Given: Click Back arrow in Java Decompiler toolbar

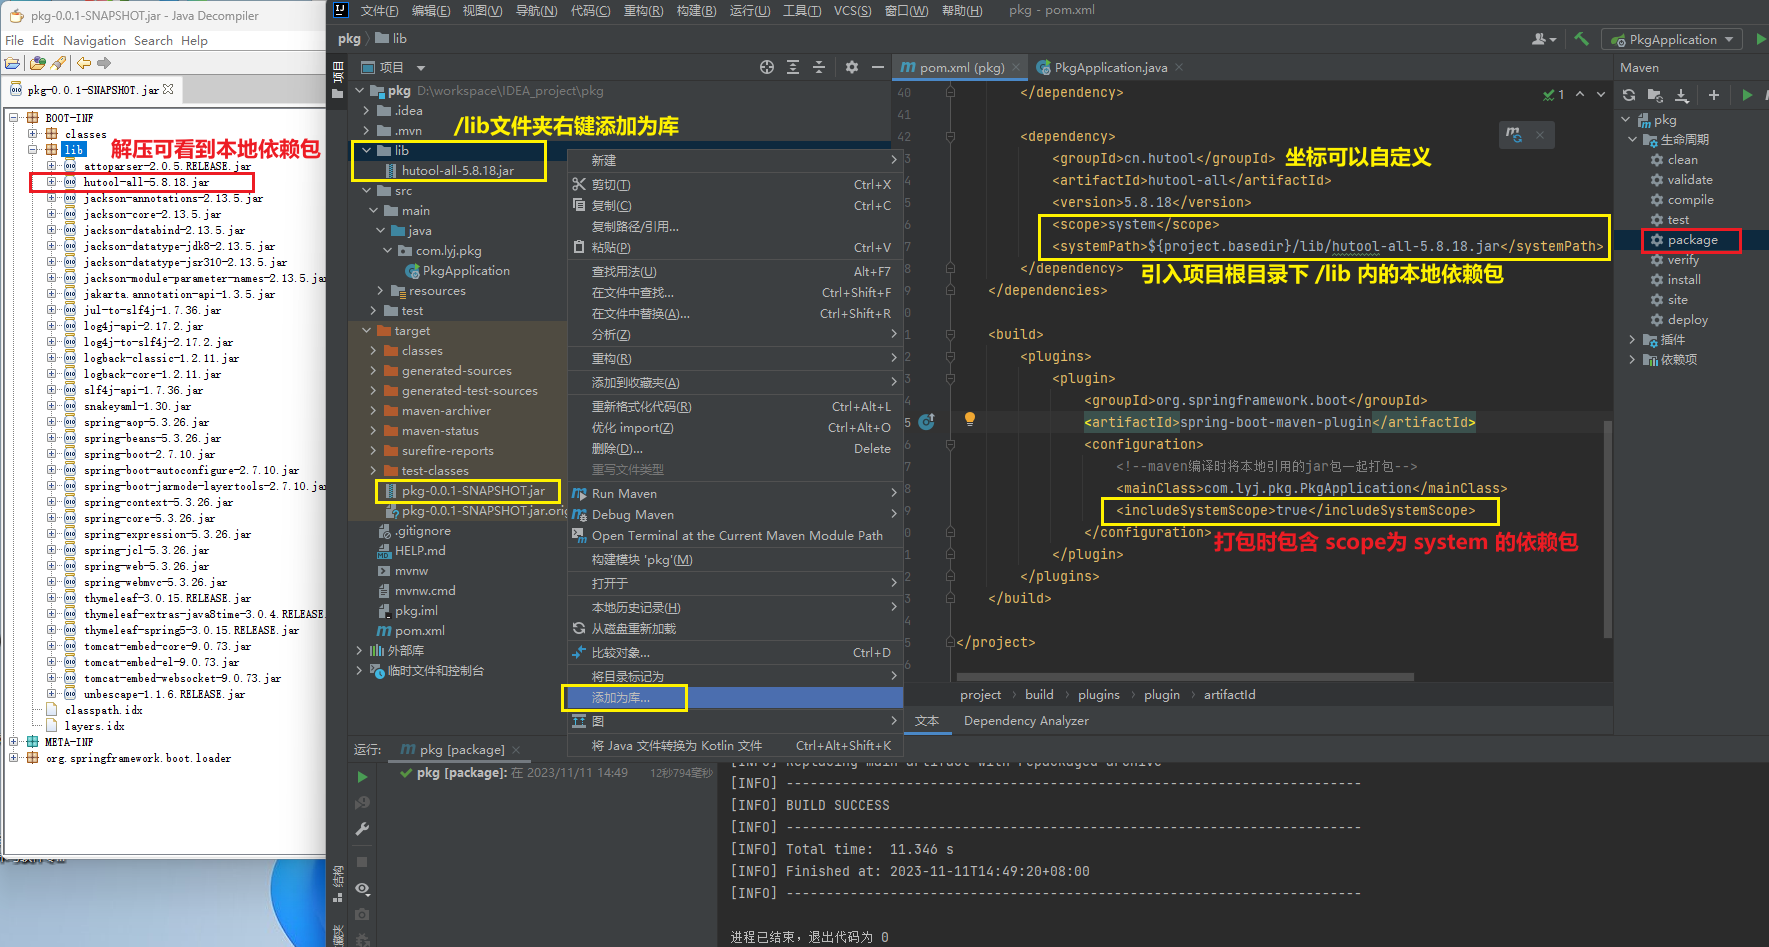Looking at the screenshot, I should [83, 63].
